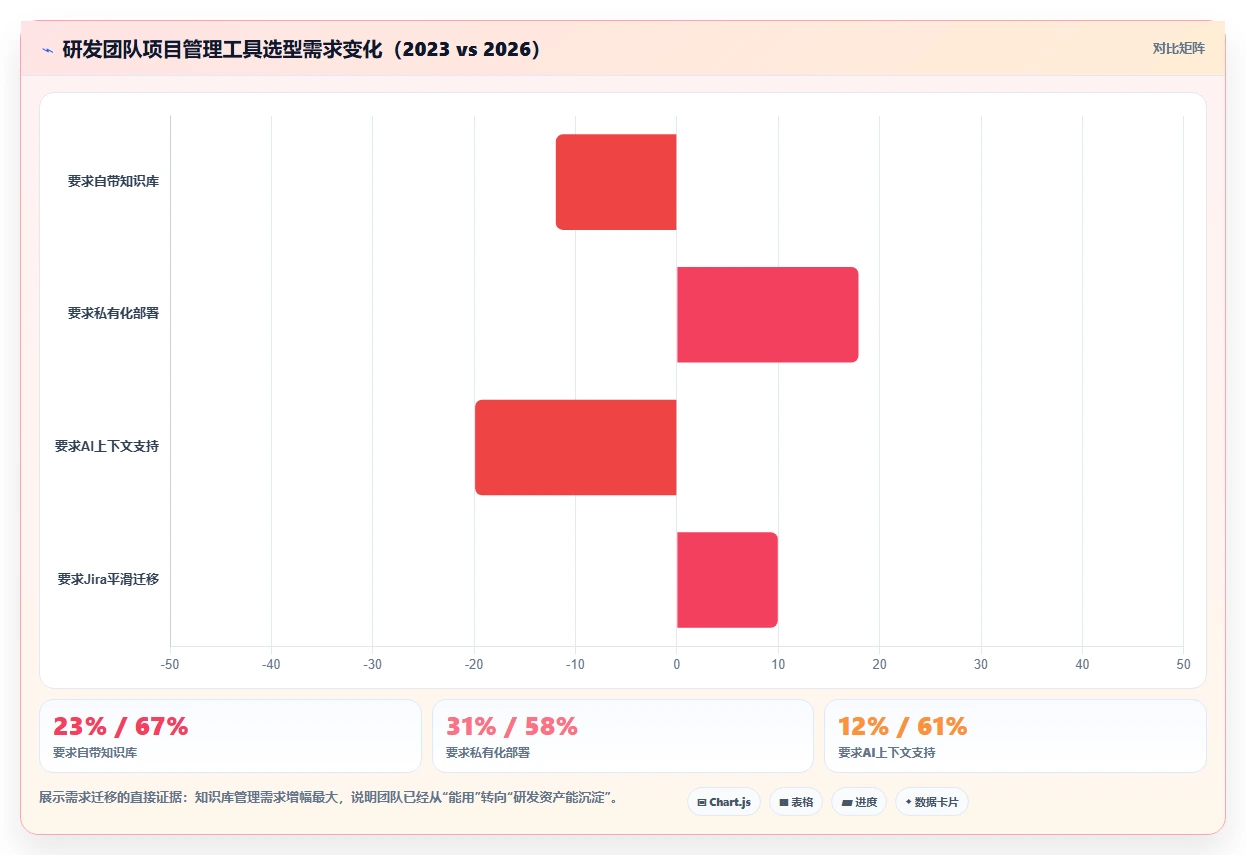This screenshot has height=855, width=1246.
Task: Click the 31% / 58% stat card value
Action: (x=512, y=727)
